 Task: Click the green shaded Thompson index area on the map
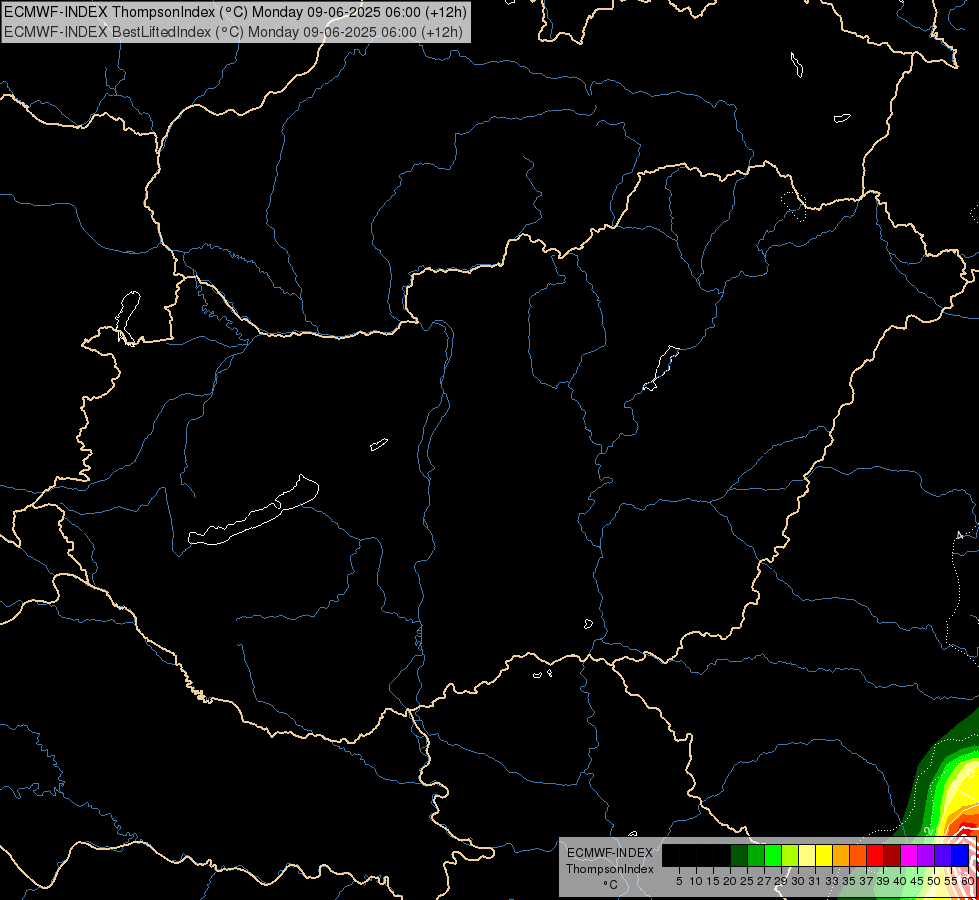pos(923,787)
